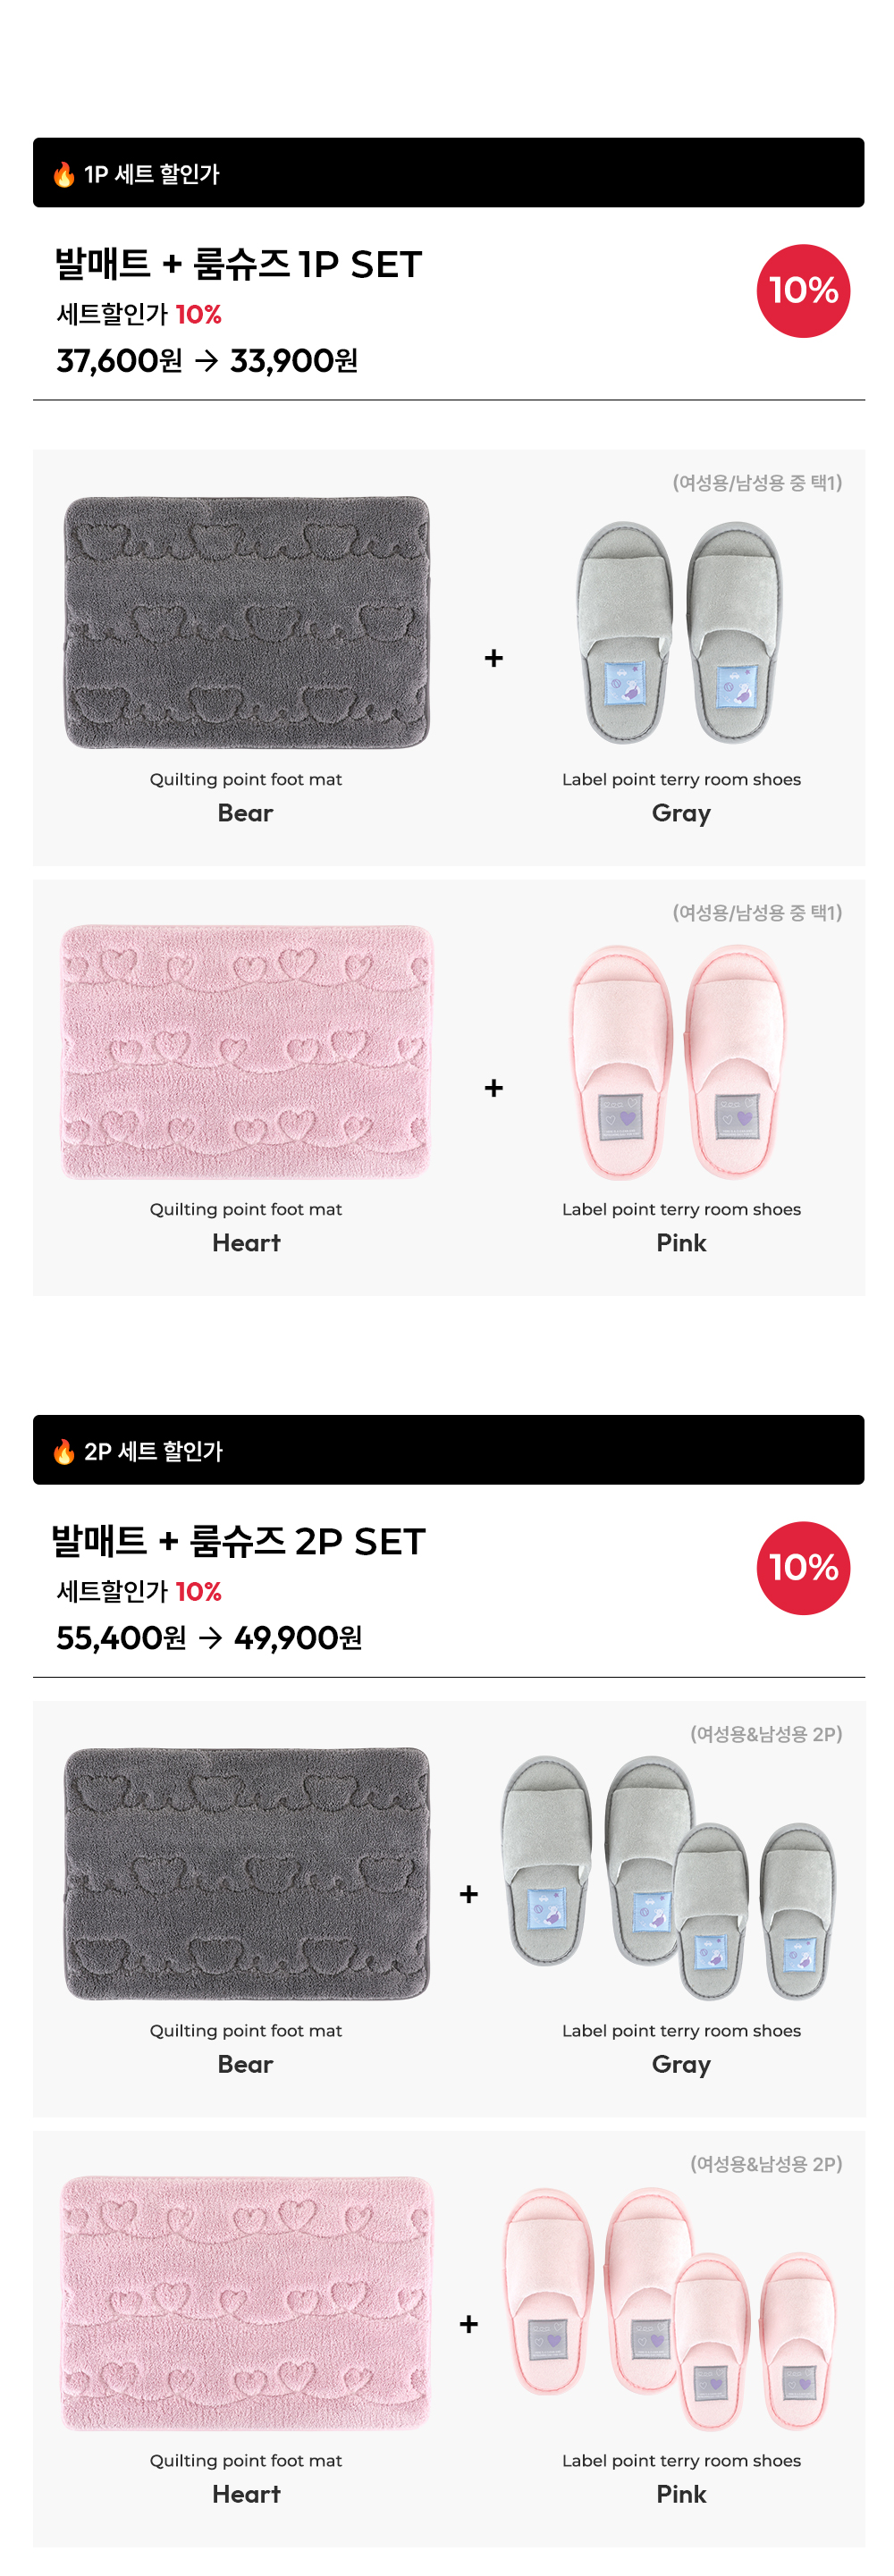Click the plus sign in 2P Bear set
Viewport: 894px width, 2576px height.
tap(468, 1894)
